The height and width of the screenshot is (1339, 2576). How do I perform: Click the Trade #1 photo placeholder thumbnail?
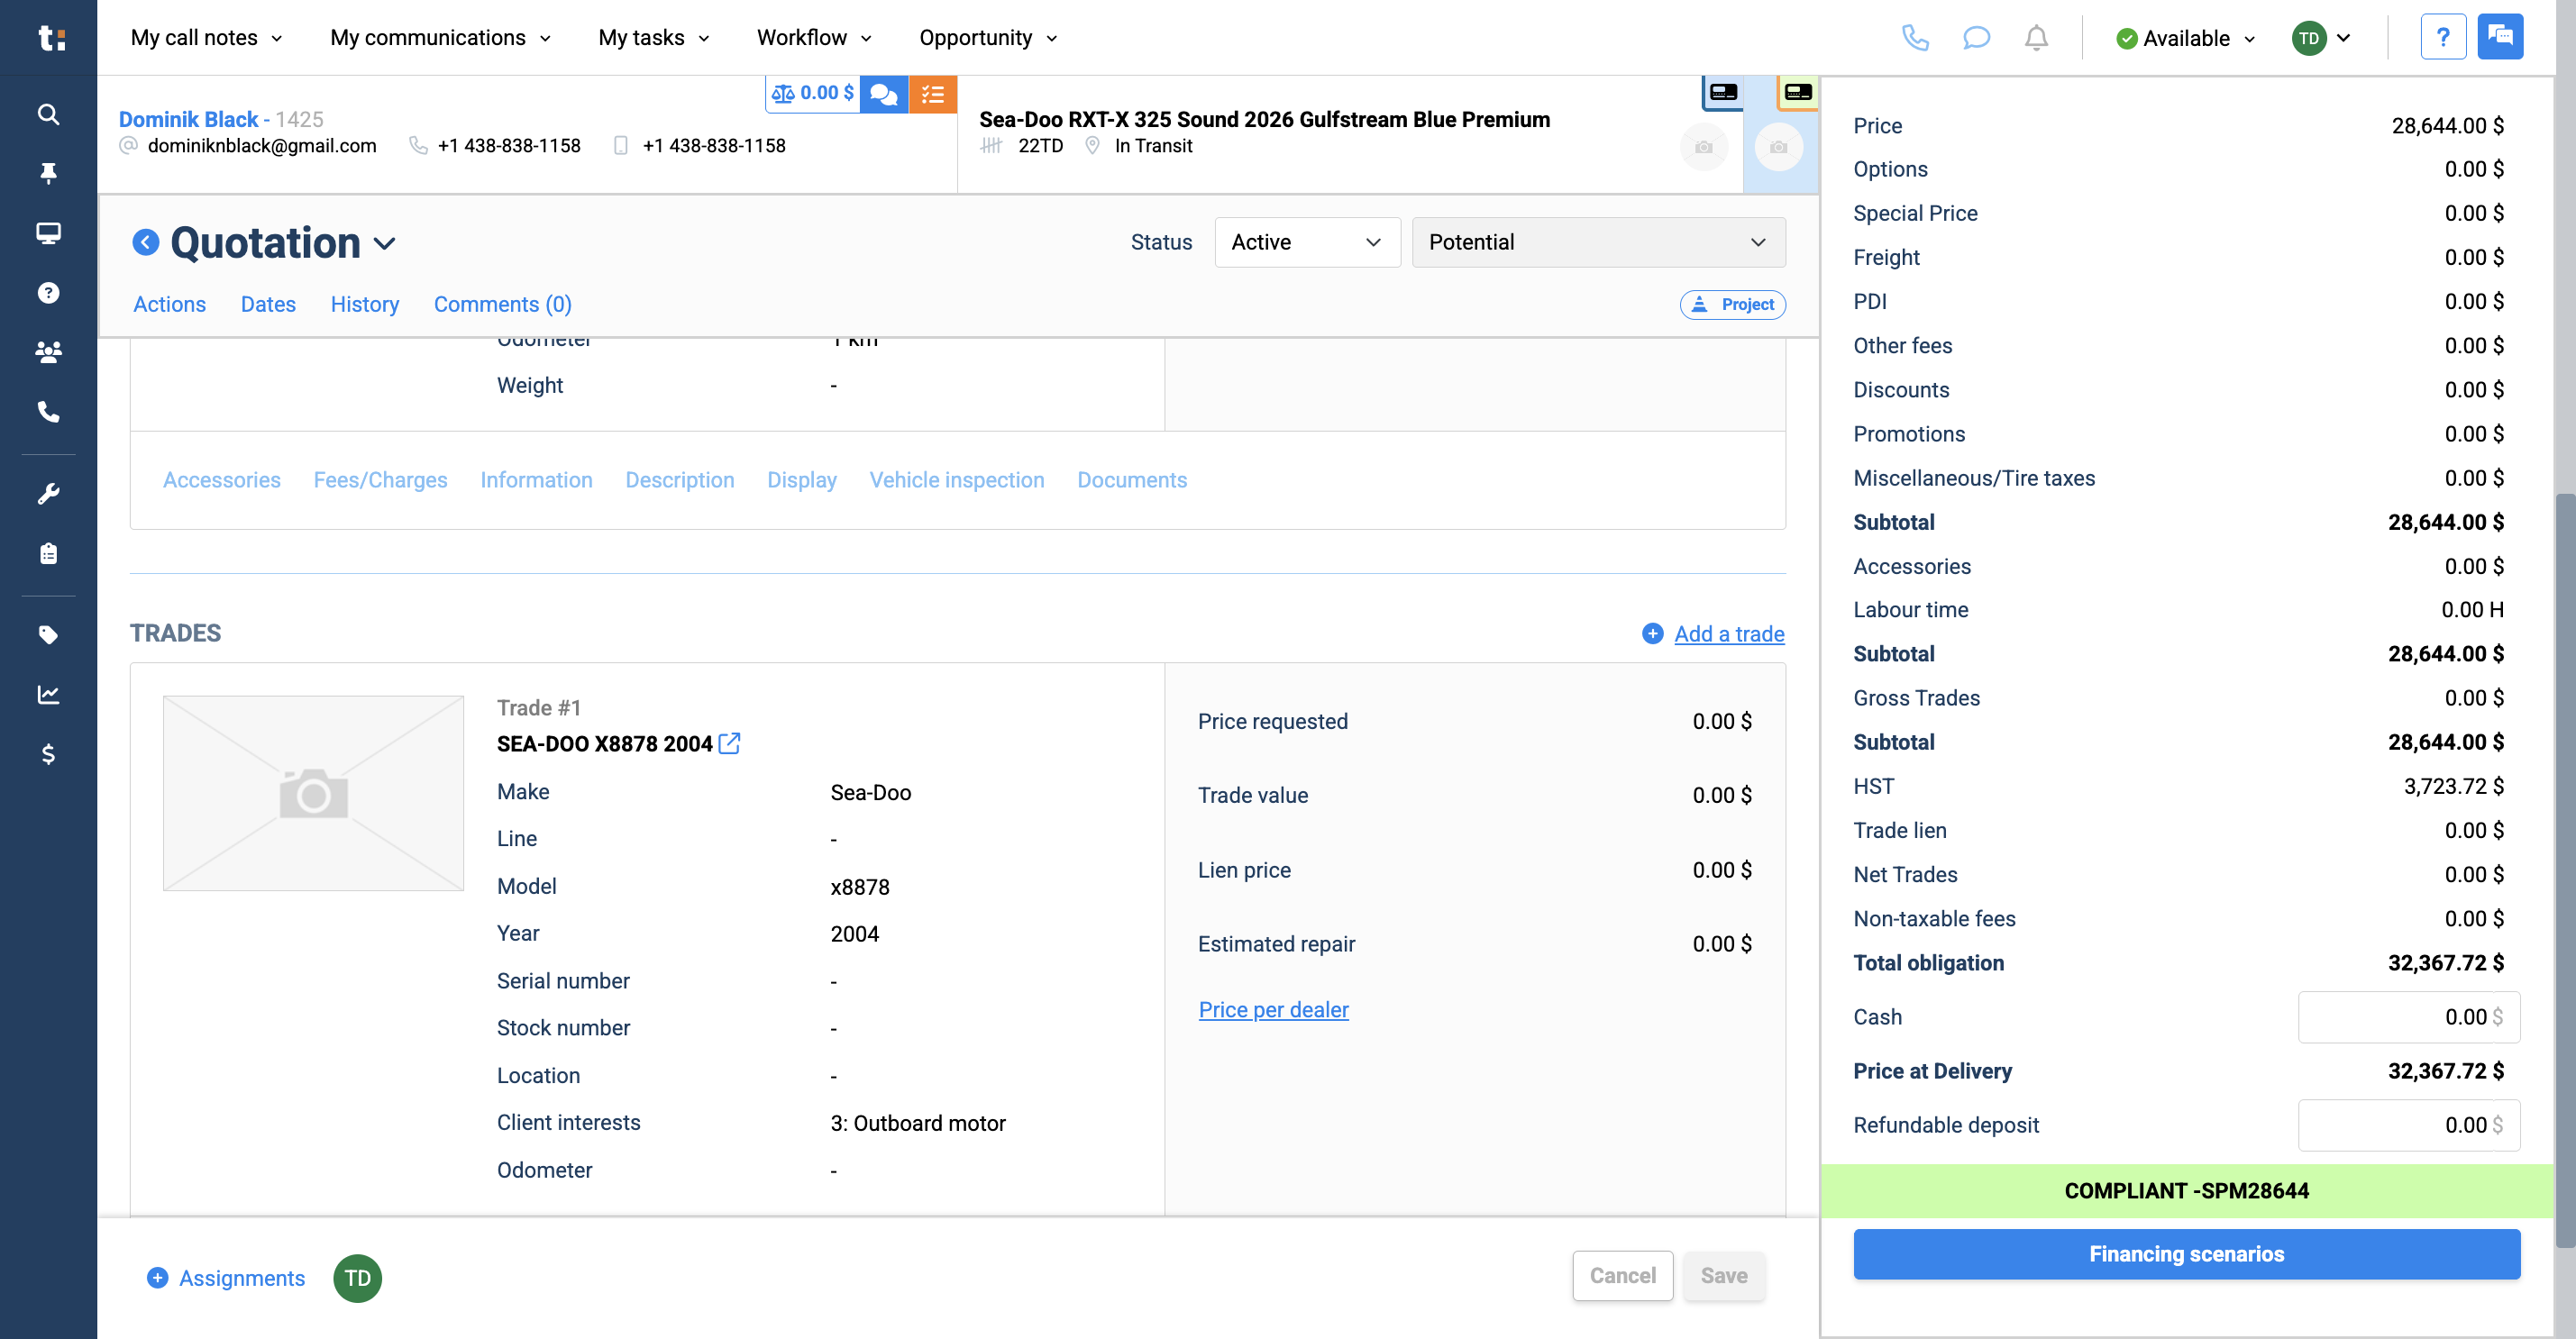point(313,793)
